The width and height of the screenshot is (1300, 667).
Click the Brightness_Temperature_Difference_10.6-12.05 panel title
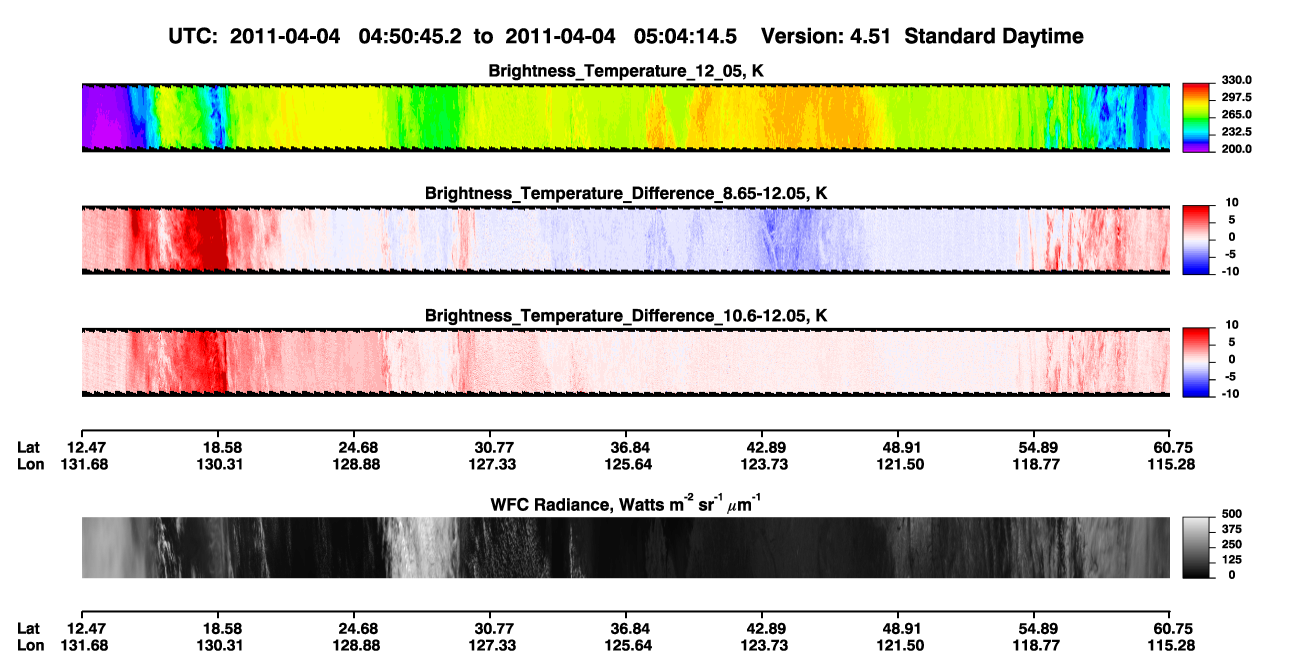626,316
